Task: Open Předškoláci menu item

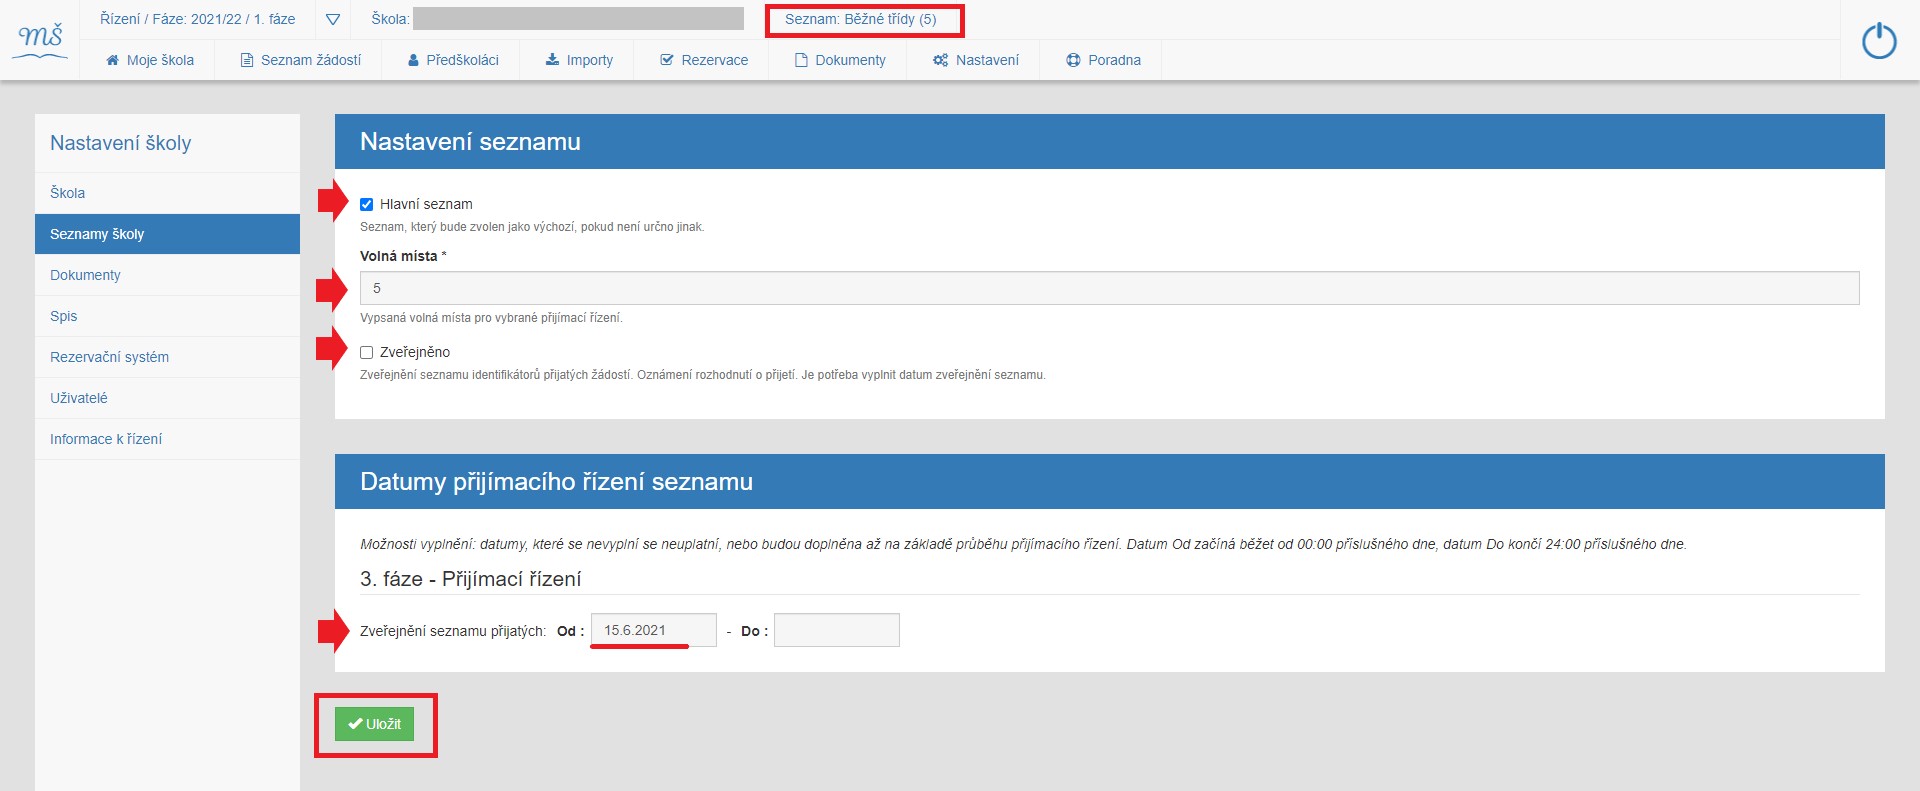Action: 453,60
